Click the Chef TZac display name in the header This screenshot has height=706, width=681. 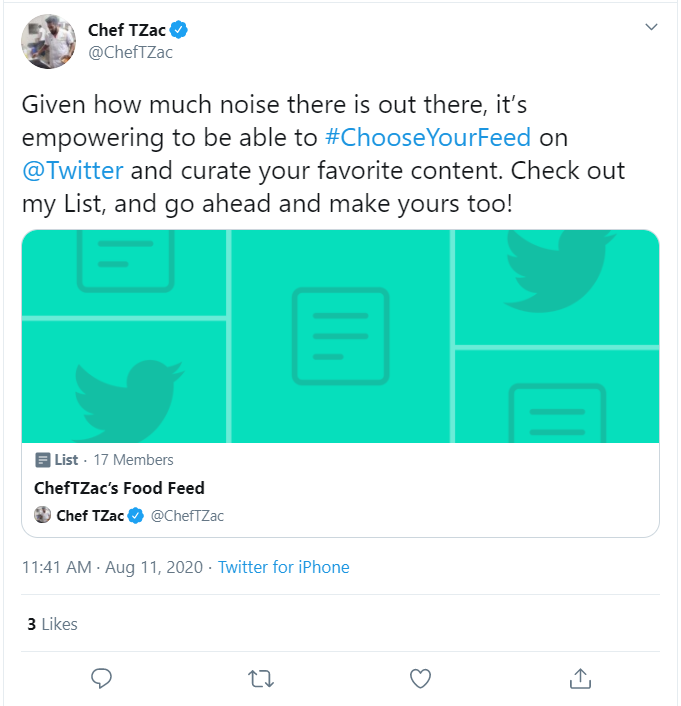(x=126, y=30)
